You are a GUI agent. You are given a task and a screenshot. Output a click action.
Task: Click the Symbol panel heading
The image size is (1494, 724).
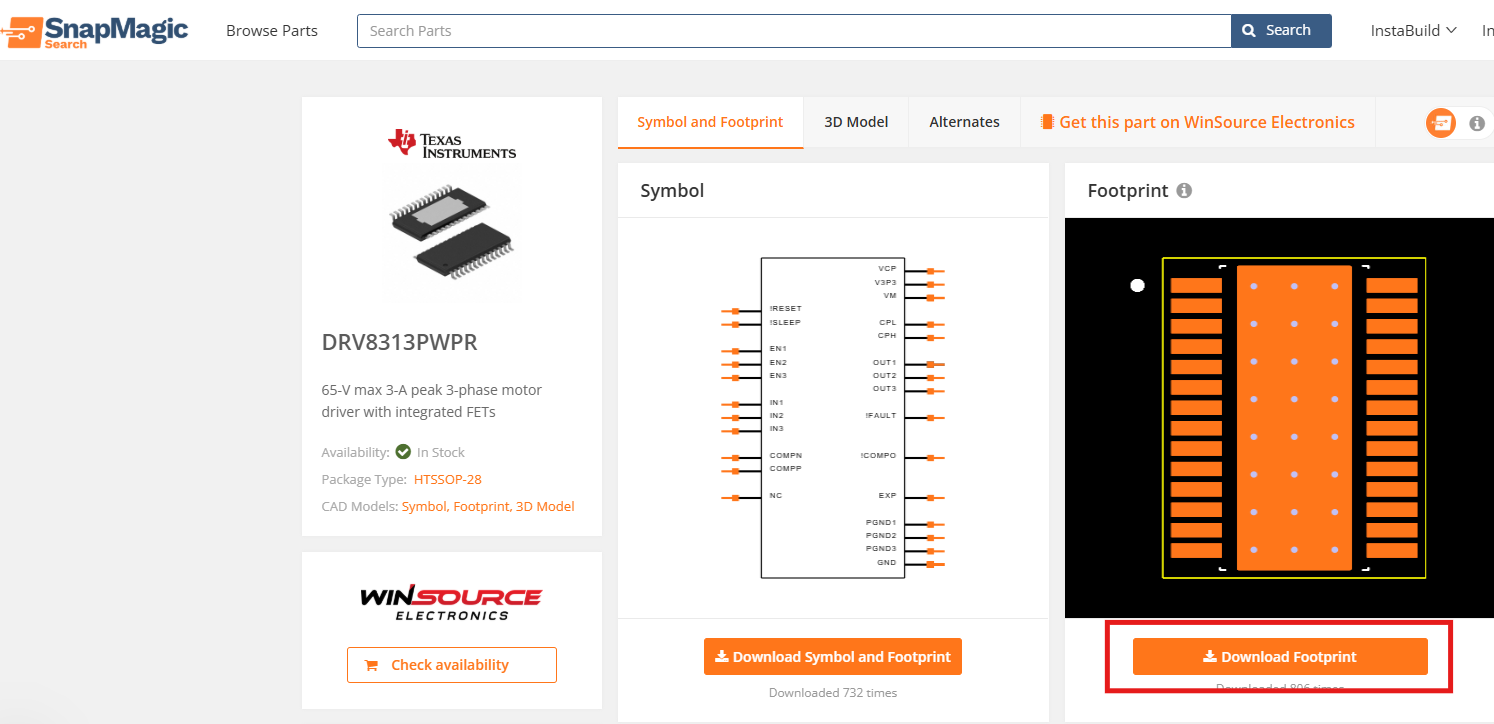point(672,190)
